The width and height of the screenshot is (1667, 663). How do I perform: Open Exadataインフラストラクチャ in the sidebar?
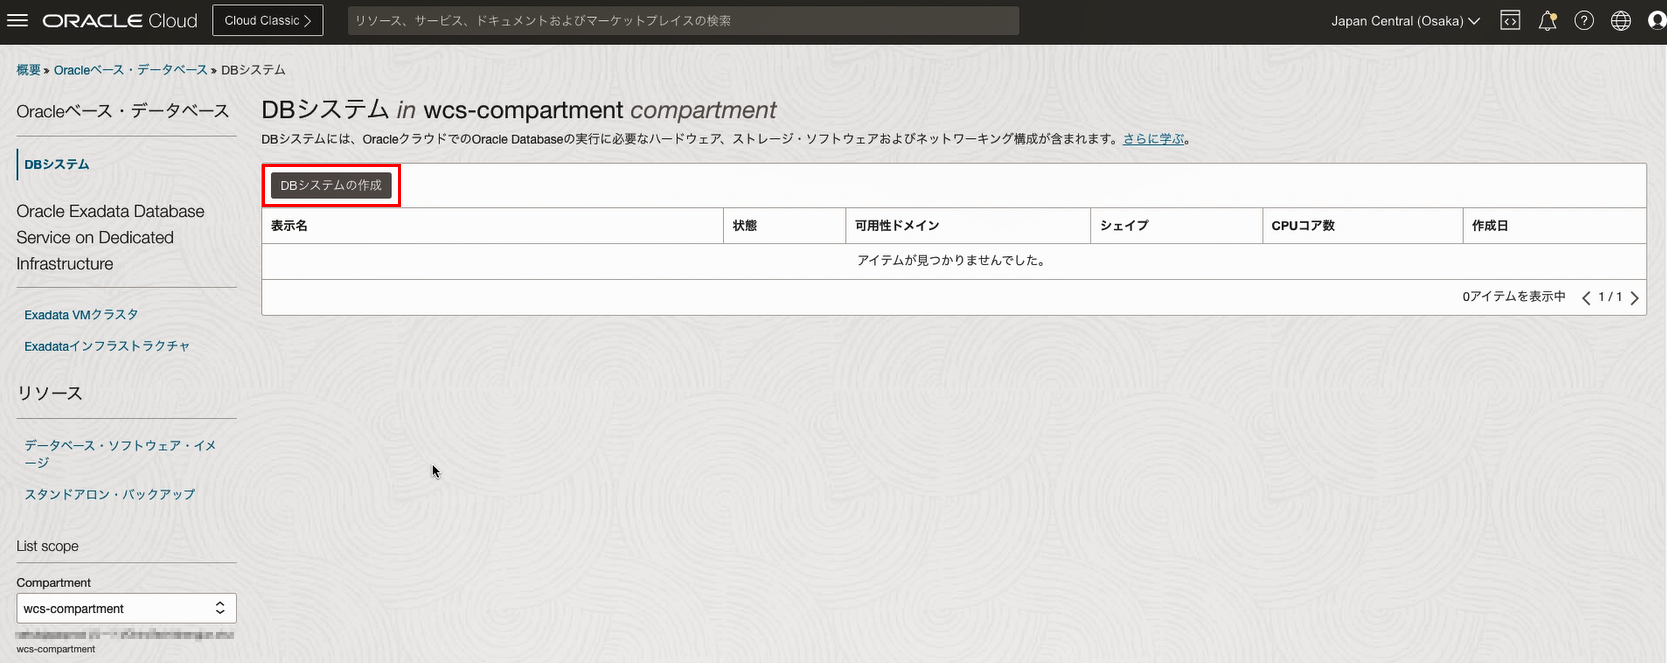tap(107, 346)
